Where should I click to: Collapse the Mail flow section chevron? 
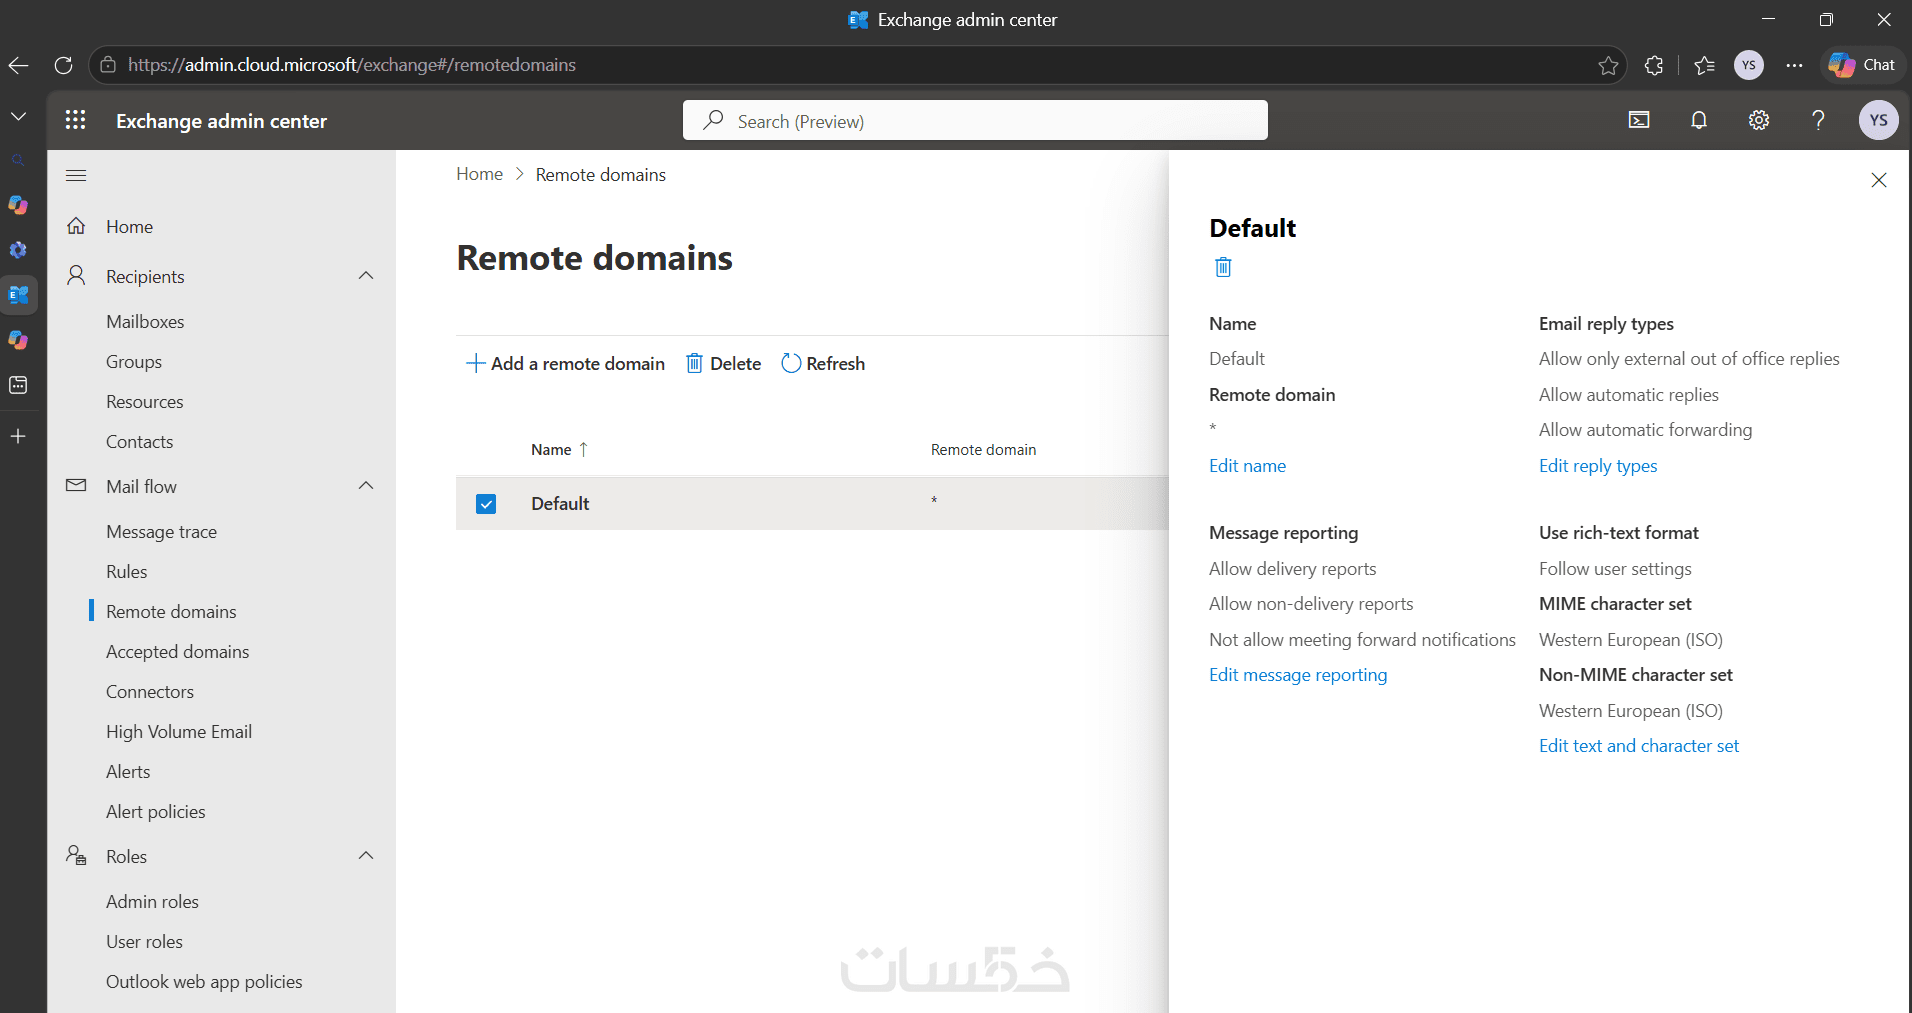[366, 486]
